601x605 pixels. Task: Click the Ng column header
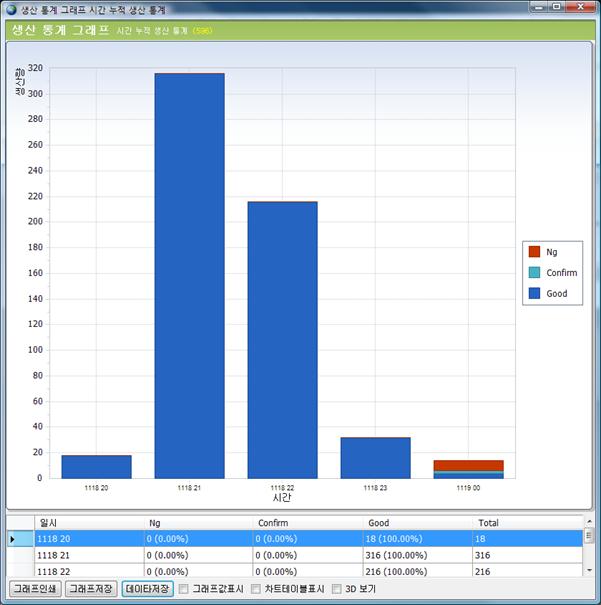tap(198, 523)
